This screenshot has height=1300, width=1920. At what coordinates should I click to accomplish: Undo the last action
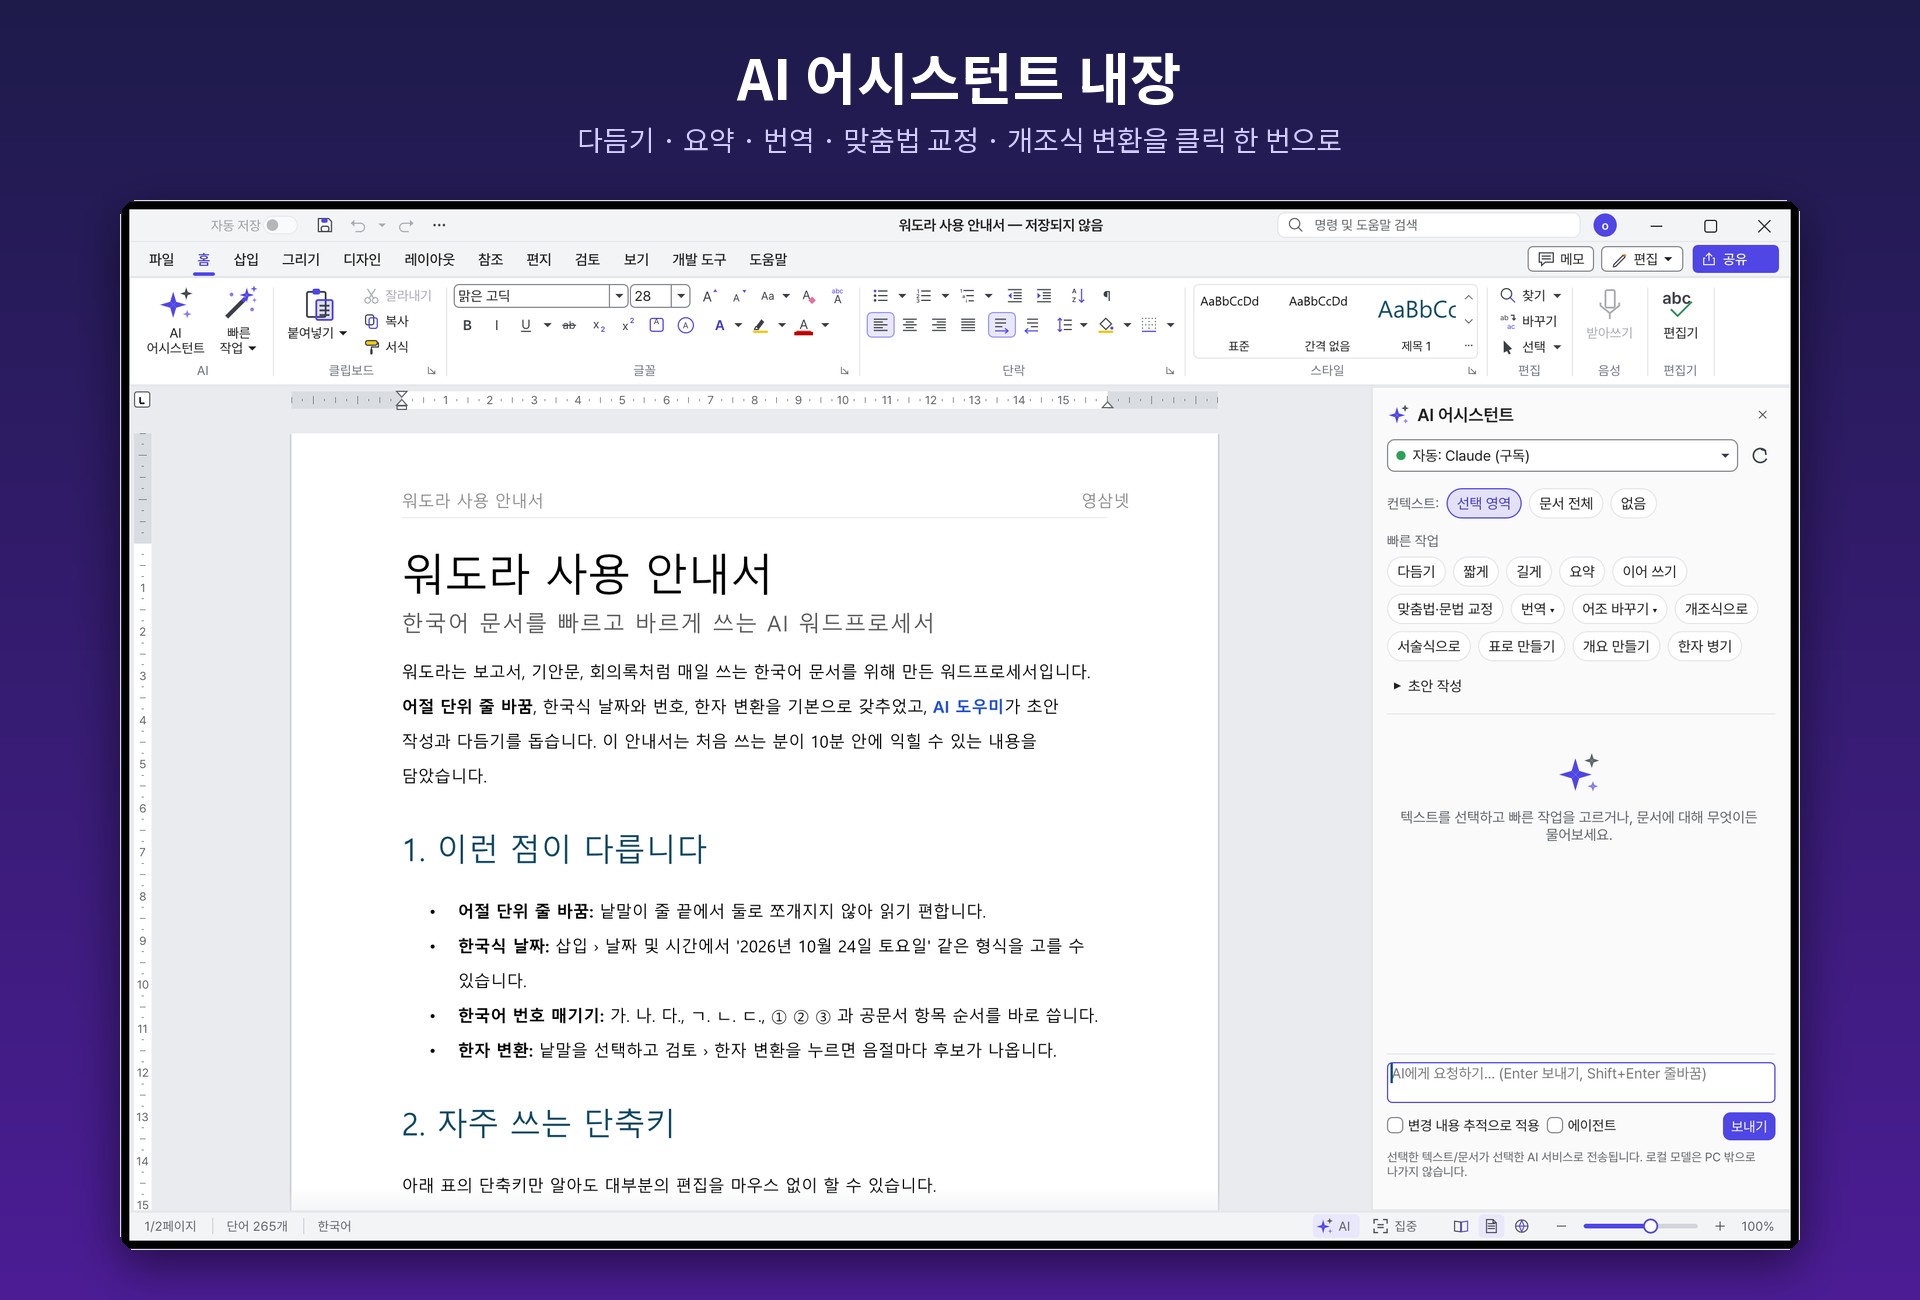(358, 225)
